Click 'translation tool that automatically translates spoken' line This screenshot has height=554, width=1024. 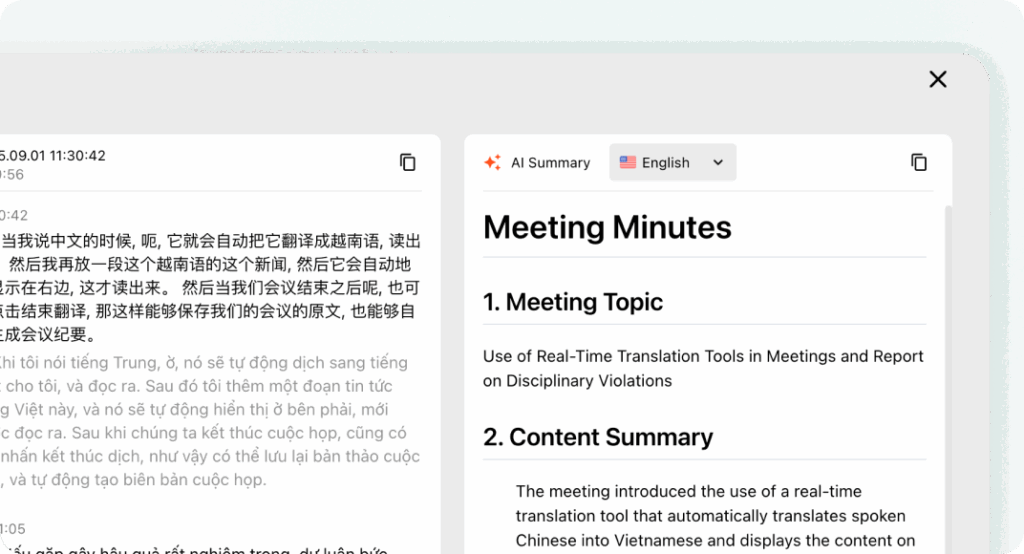(x=711, y=516)
